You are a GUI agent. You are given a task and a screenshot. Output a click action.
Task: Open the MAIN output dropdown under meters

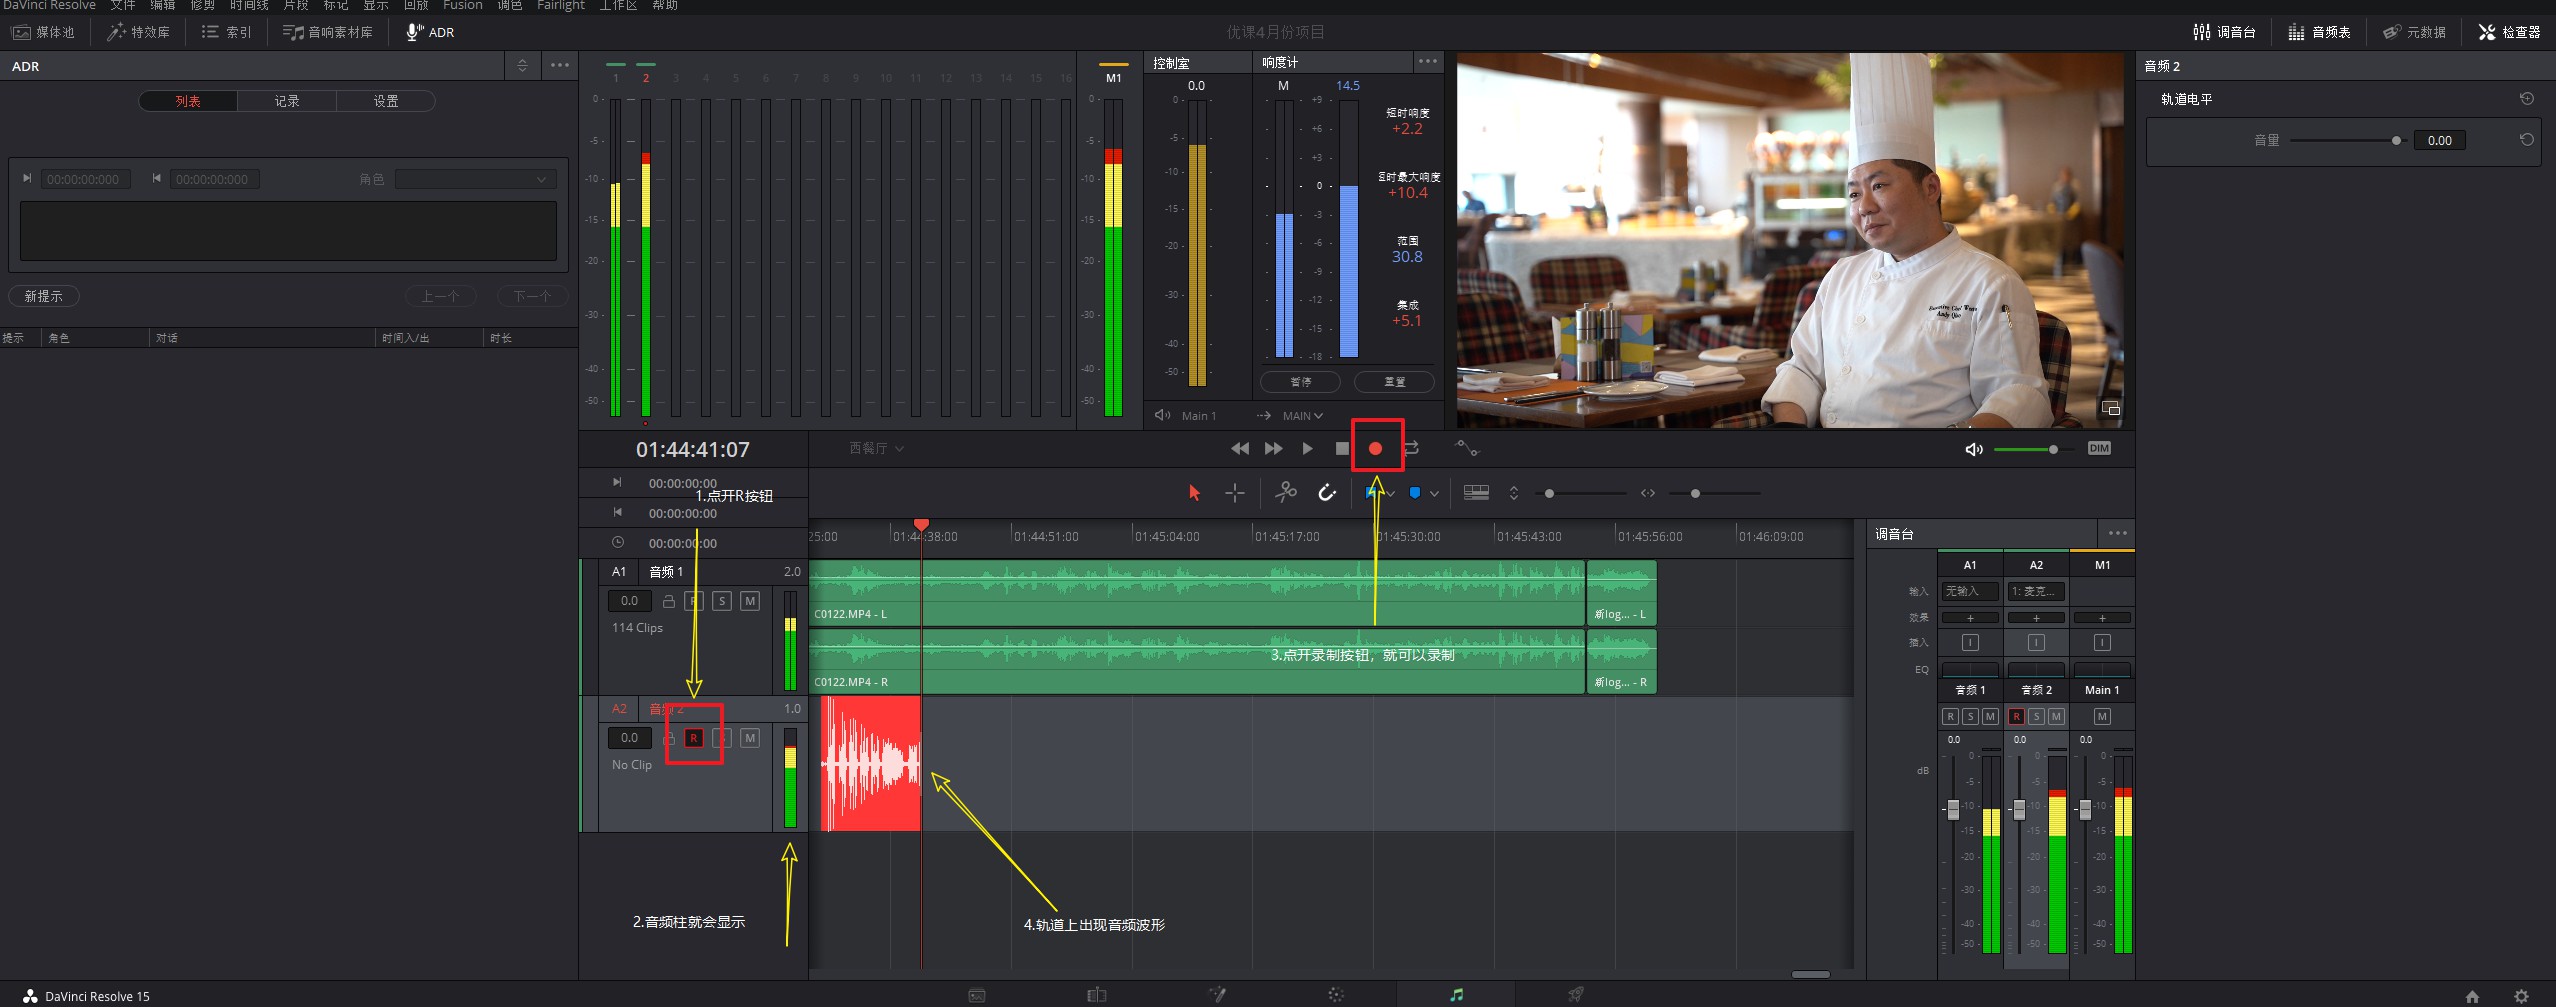click(1302, 416)
